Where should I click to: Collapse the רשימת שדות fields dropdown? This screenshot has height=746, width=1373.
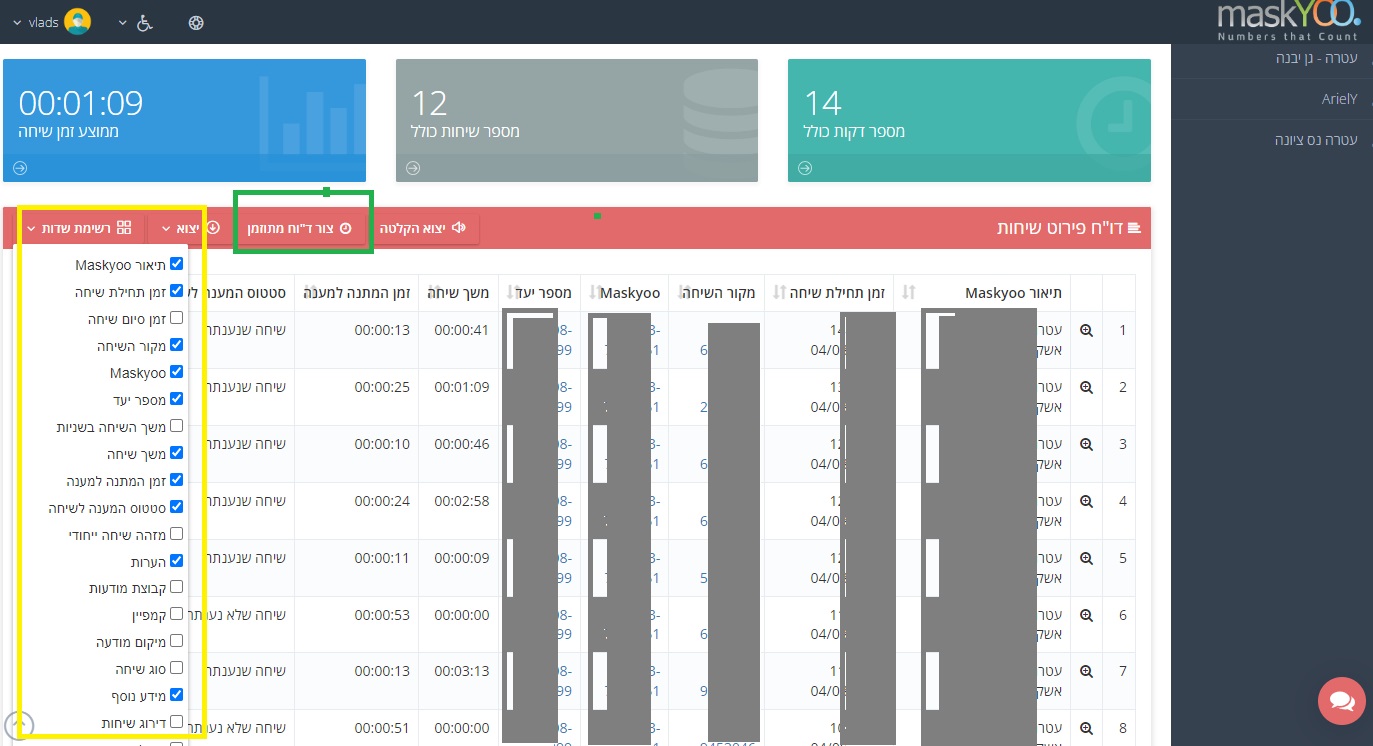pyautogui.click(x=79, y=228)
